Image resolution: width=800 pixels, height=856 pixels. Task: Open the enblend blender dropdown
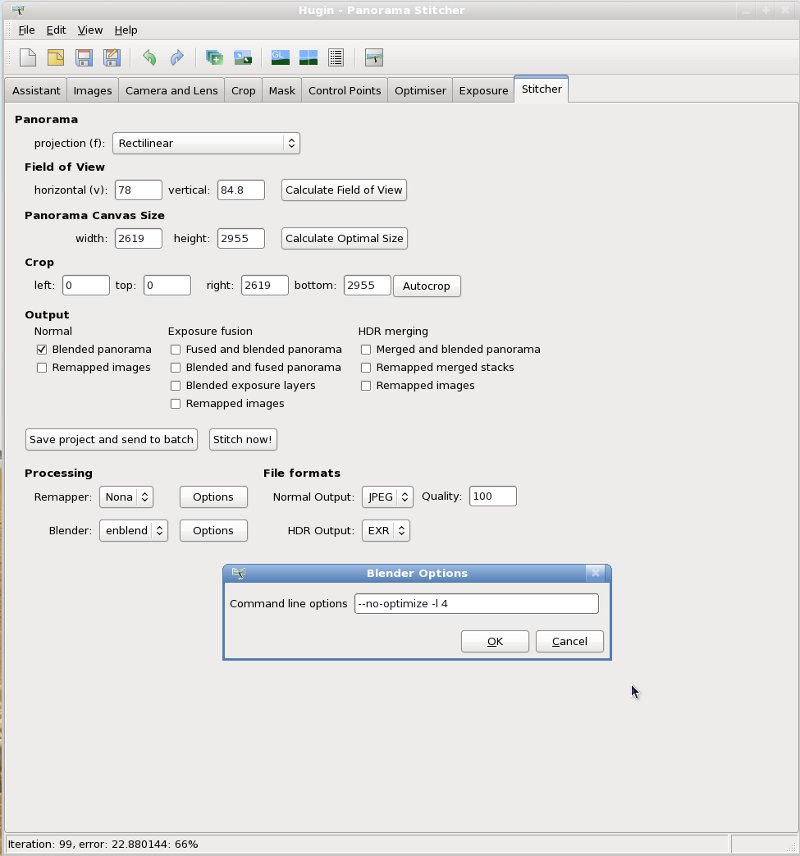133,531
